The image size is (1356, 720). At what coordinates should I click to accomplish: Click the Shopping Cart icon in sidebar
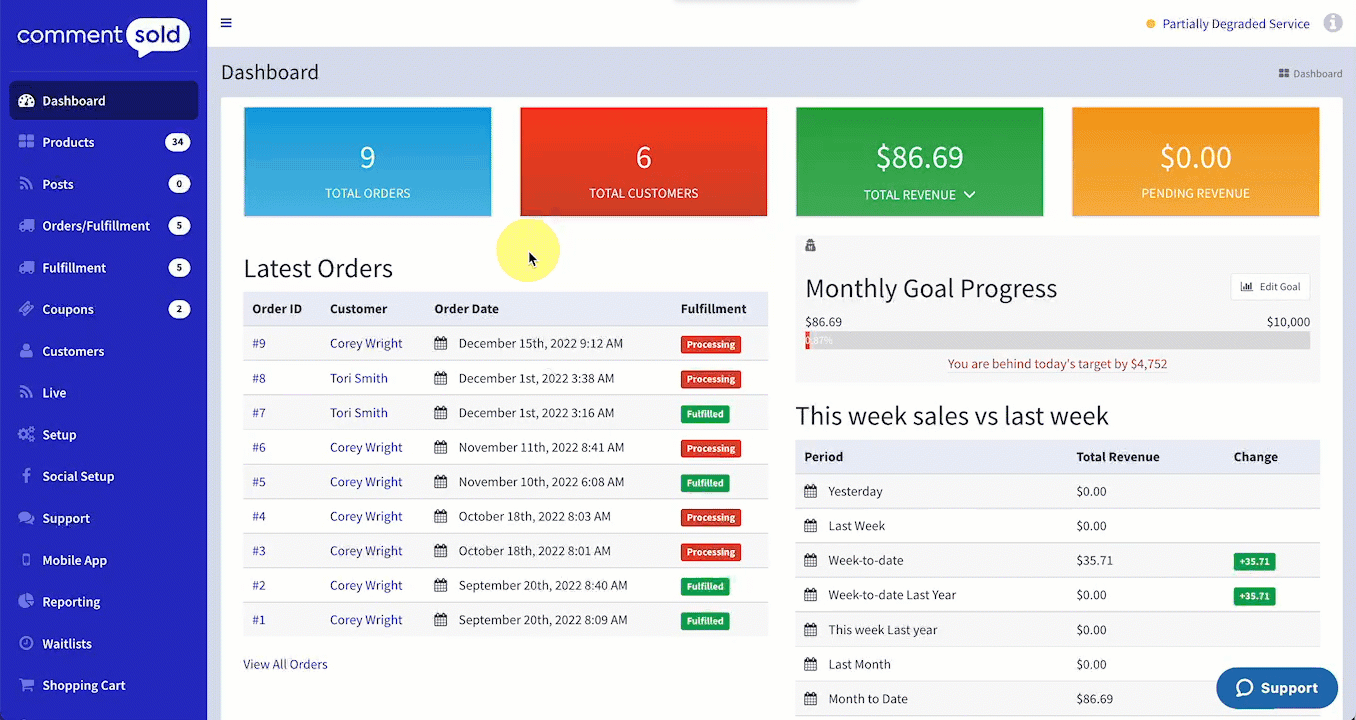[x=26, y=685]
